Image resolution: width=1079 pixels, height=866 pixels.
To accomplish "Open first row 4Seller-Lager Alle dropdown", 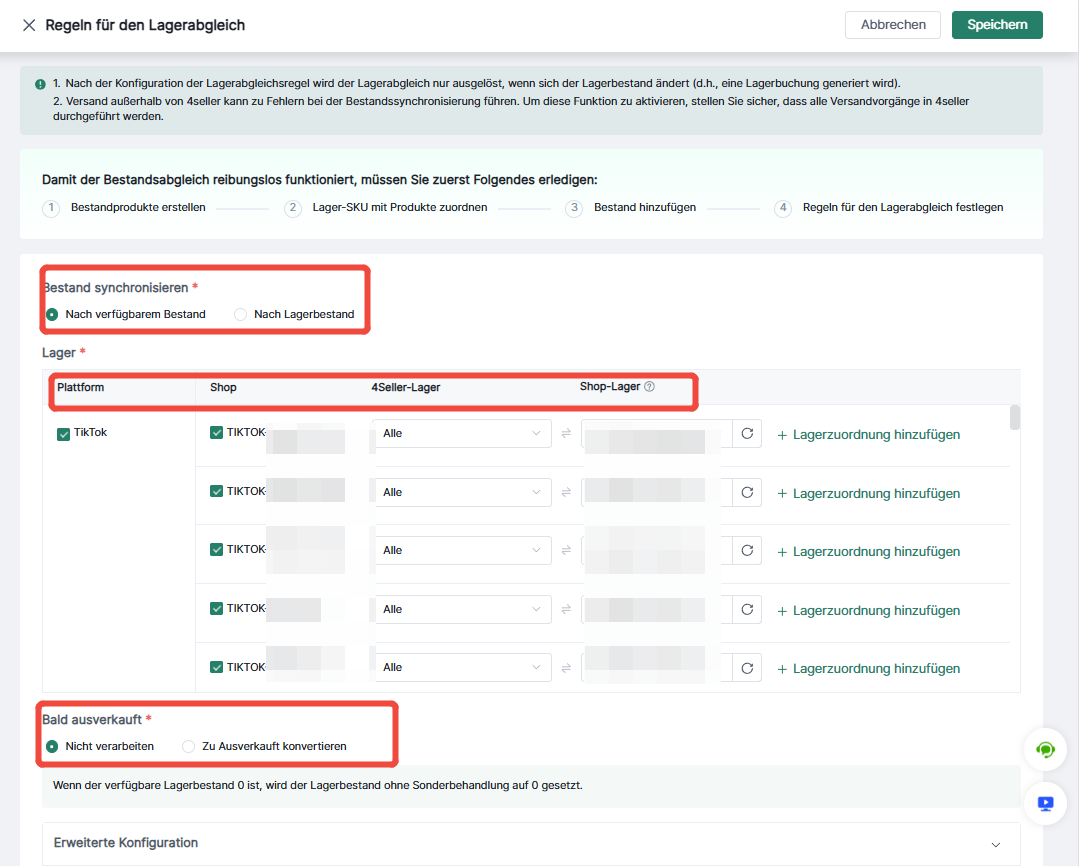I will 462,434.
